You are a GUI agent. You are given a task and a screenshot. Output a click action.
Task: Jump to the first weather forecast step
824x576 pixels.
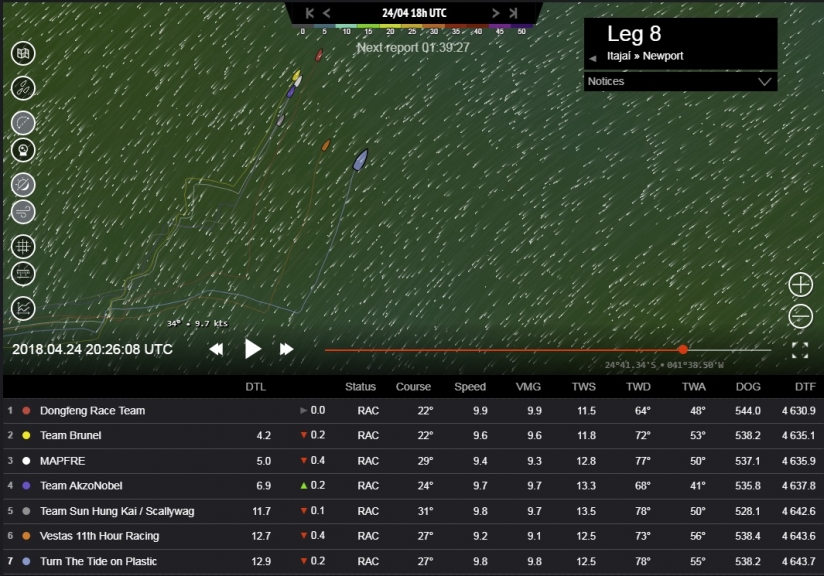(x=310, y=13)
